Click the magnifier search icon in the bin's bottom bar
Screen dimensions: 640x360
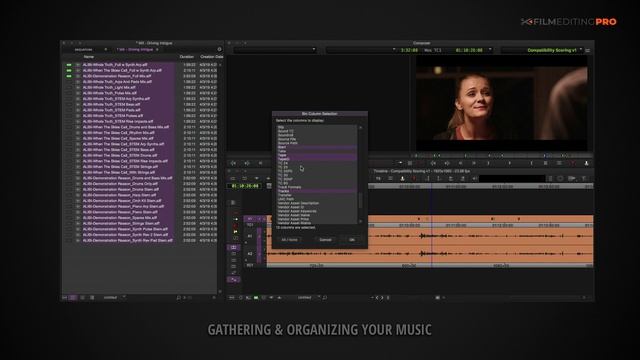coord(178,298)
